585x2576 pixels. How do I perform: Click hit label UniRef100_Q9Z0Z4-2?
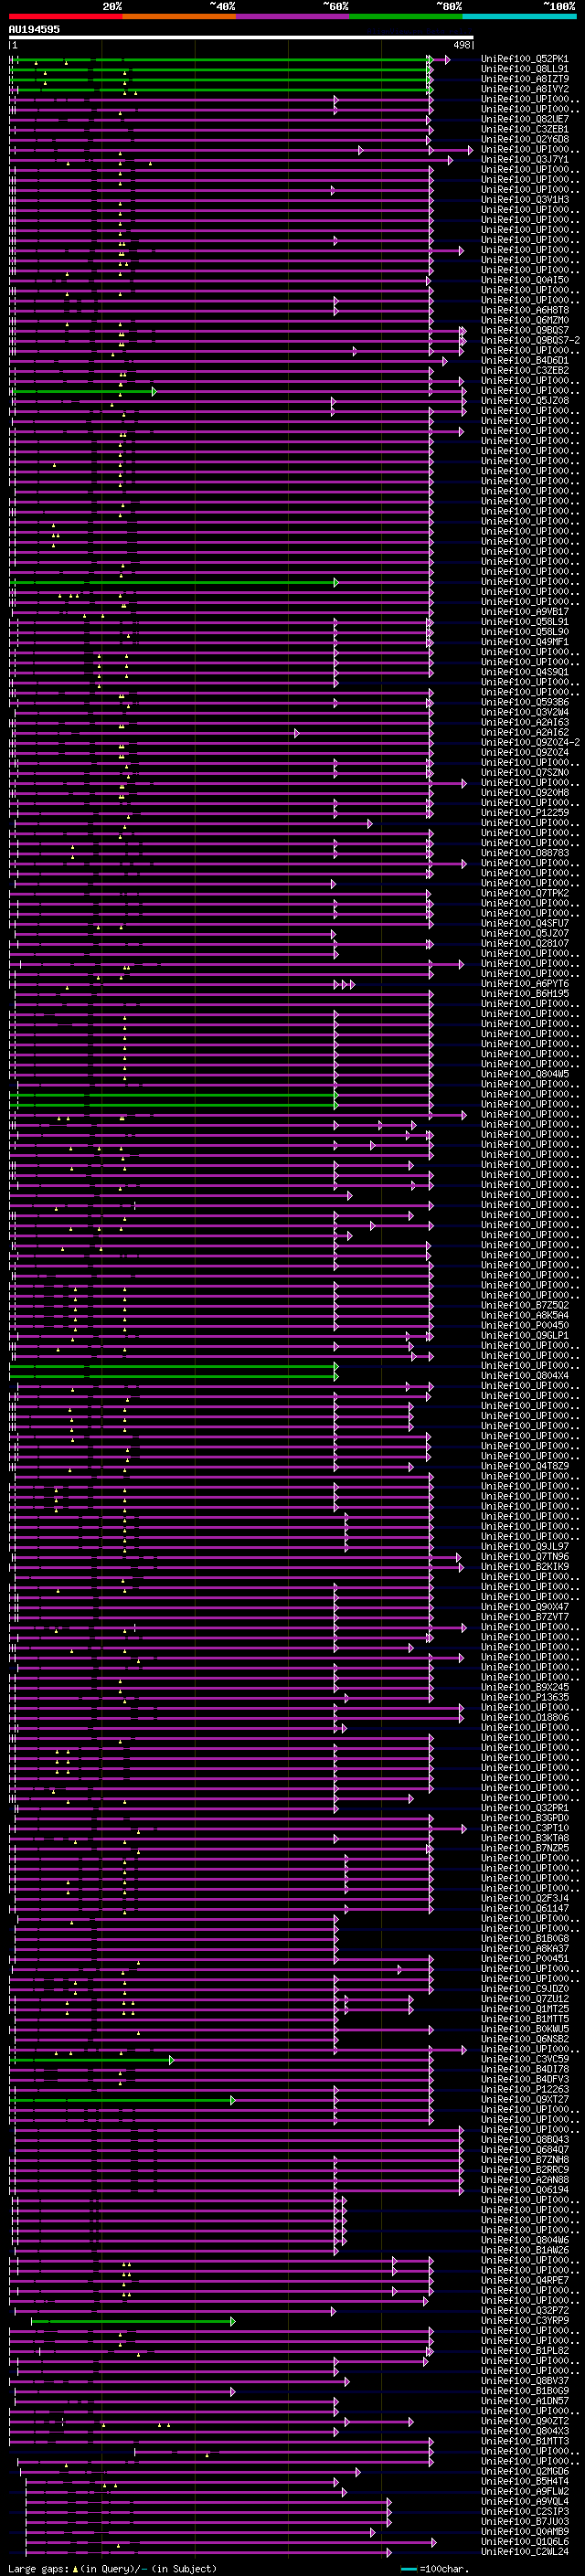530,742
